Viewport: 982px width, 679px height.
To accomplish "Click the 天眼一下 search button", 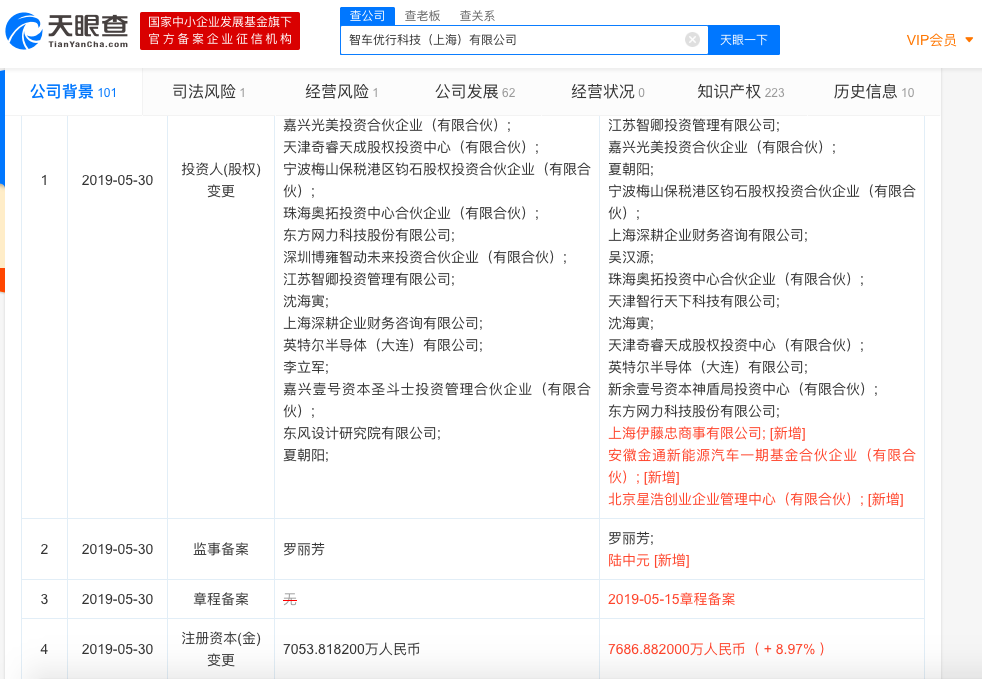I will pyautogui.click(x=744, y=40).
